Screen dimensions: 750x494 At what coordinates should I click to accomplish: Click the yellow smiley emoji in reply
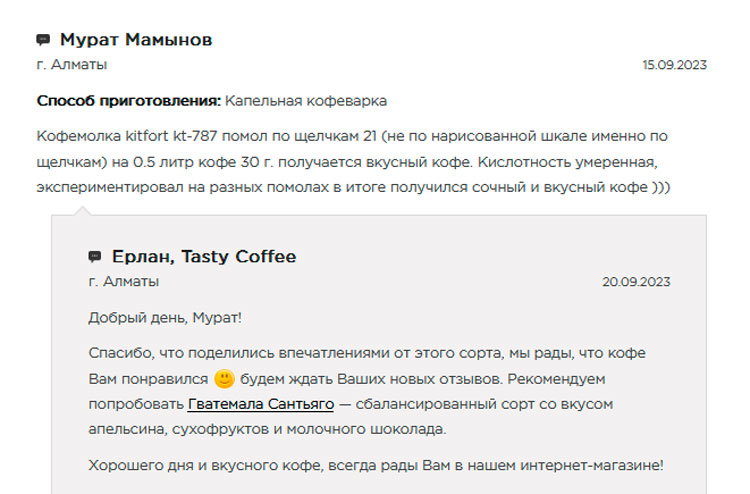224,379
